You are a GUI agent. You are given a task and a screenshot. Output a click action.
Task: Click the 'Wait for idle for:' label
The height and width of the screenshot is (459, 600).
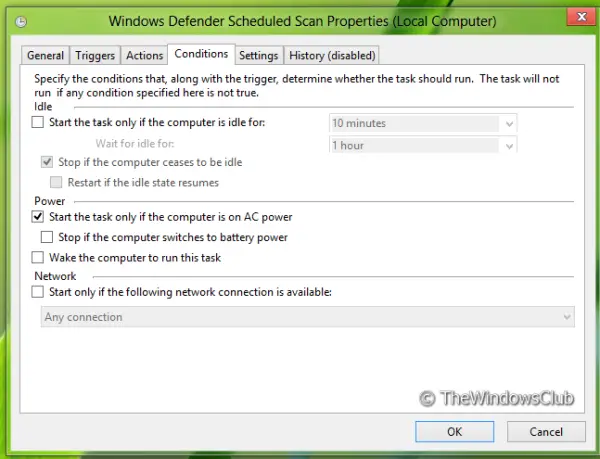tap(135, 143)
